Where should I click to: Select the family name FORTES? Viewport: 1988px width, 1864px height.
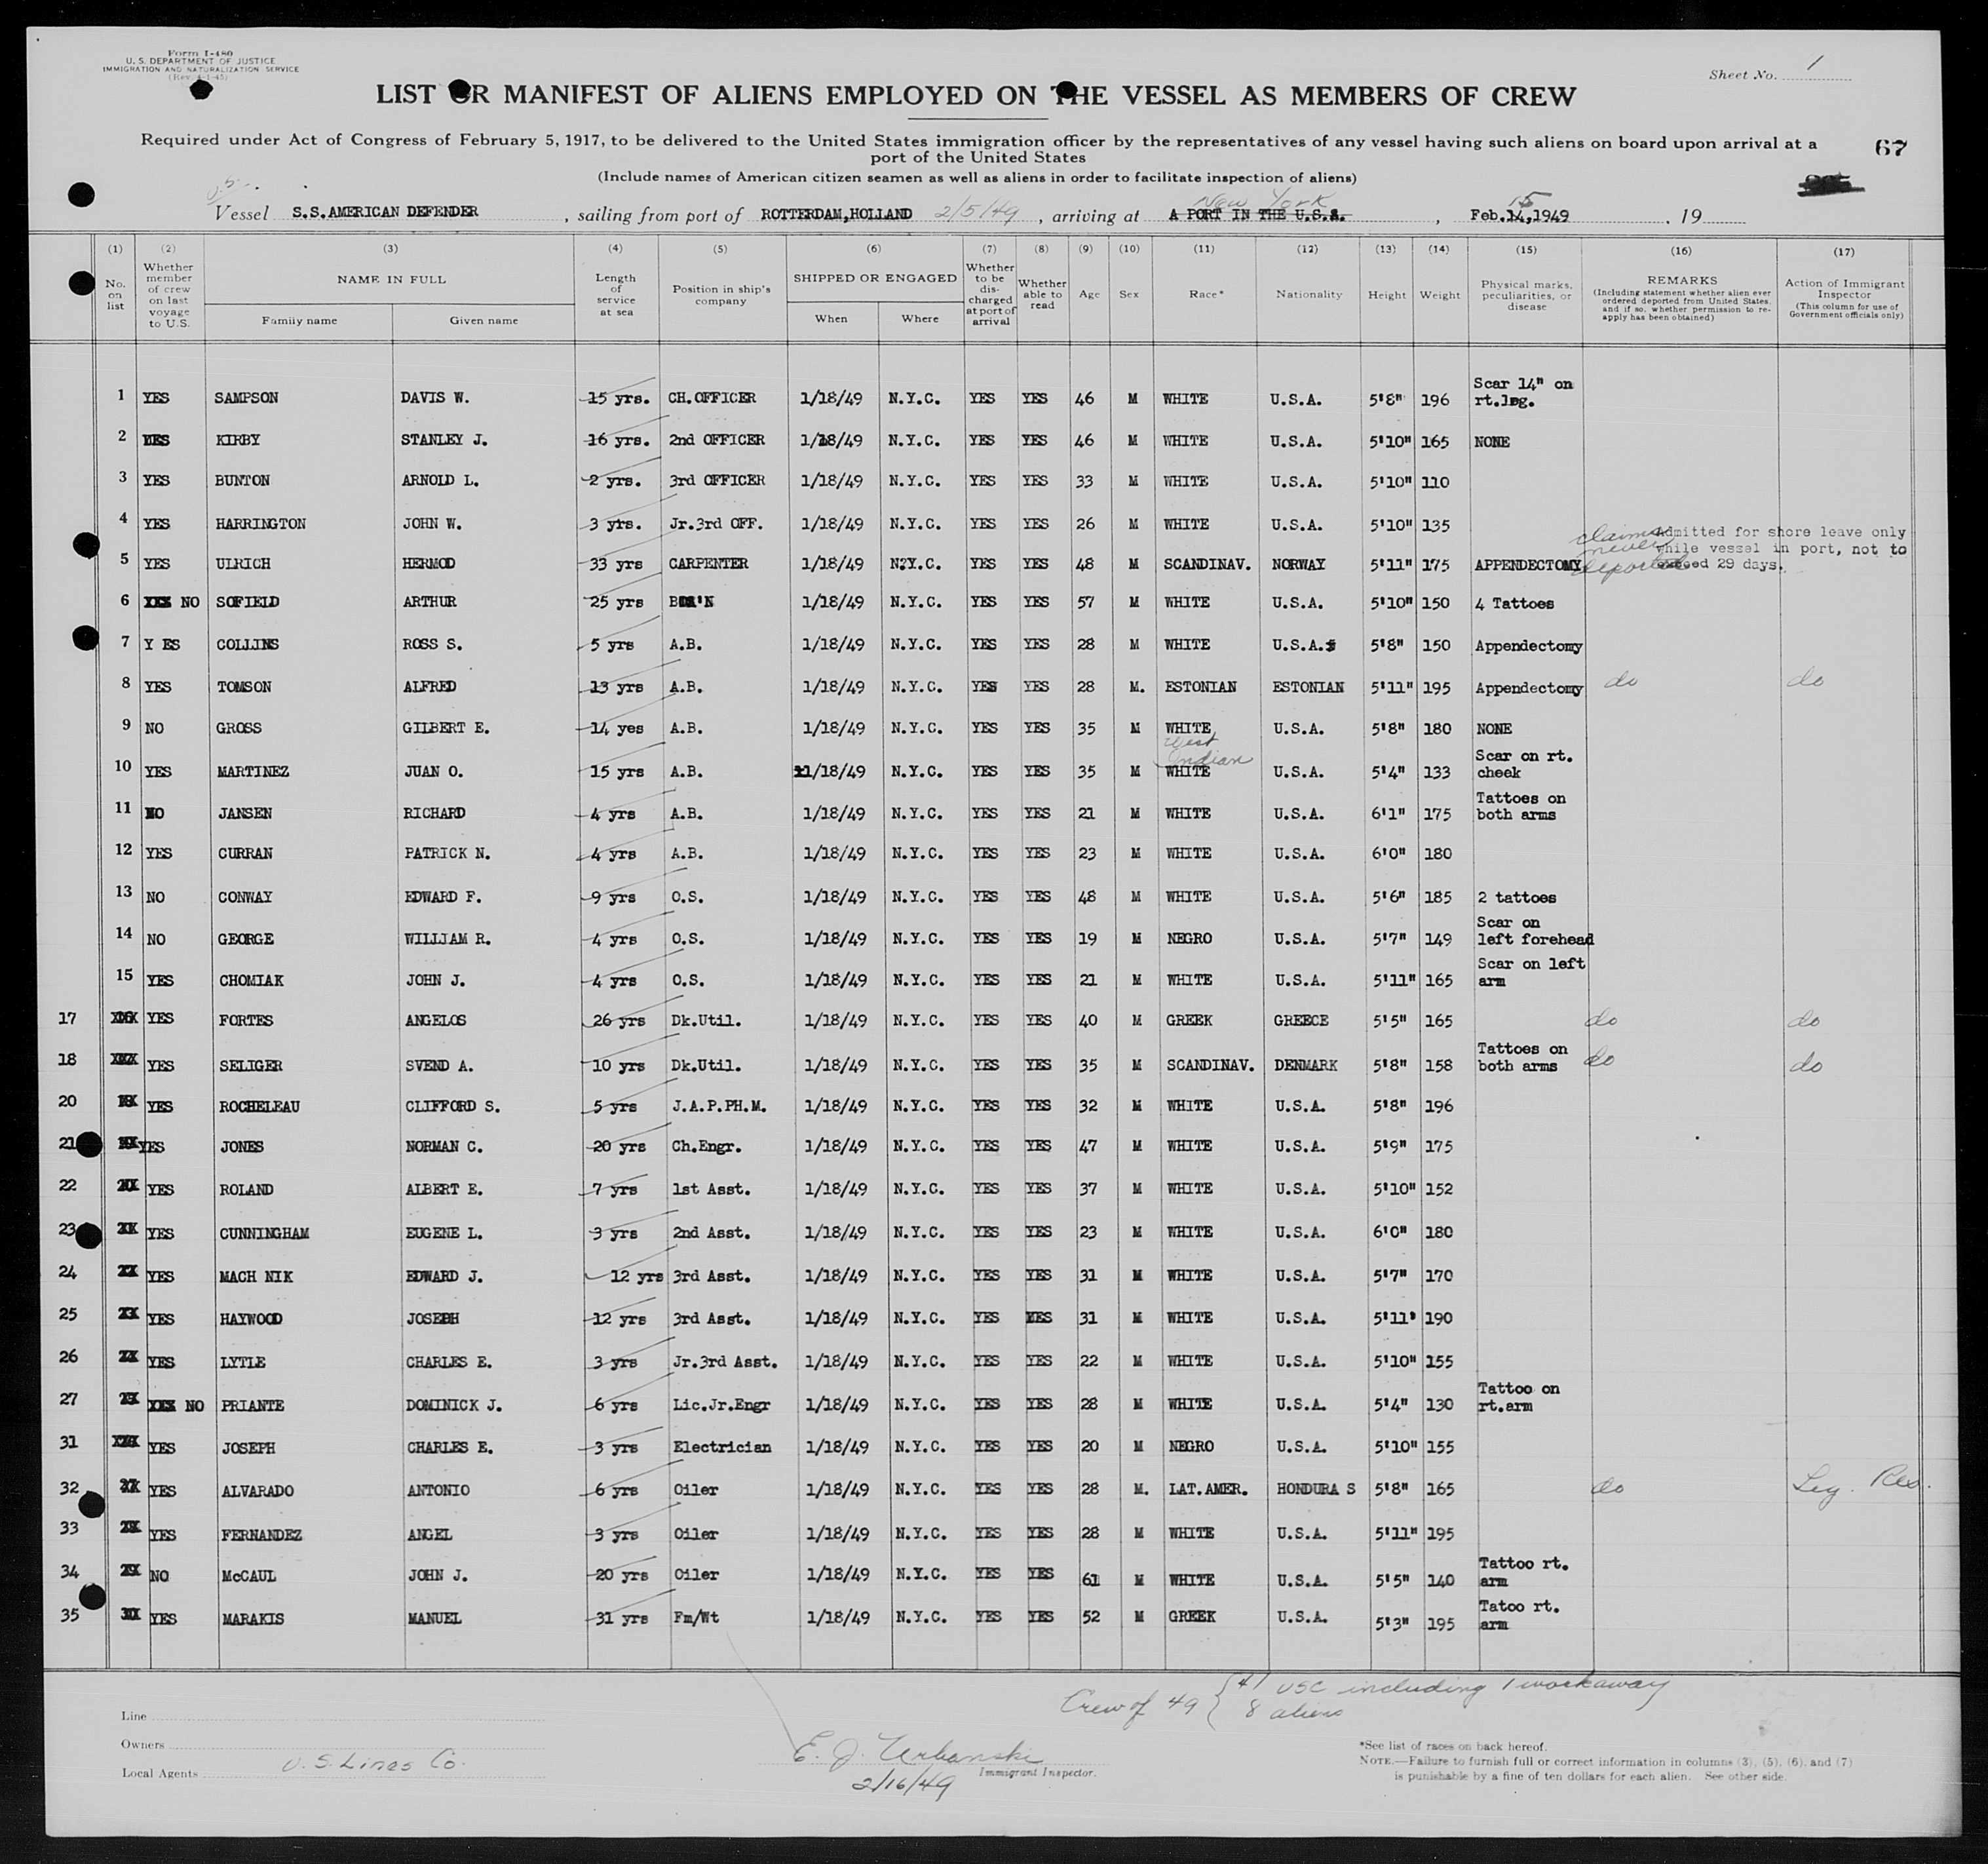coord(246,1021)
